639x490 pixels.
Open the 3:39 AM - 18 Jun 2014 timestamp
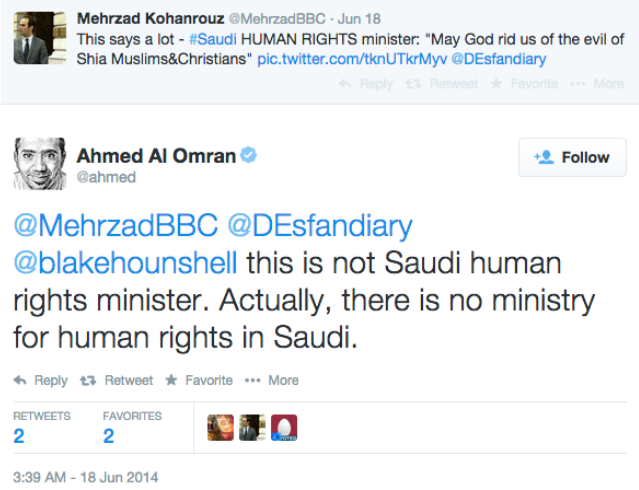pyautogui.click(x=85, y=476)
